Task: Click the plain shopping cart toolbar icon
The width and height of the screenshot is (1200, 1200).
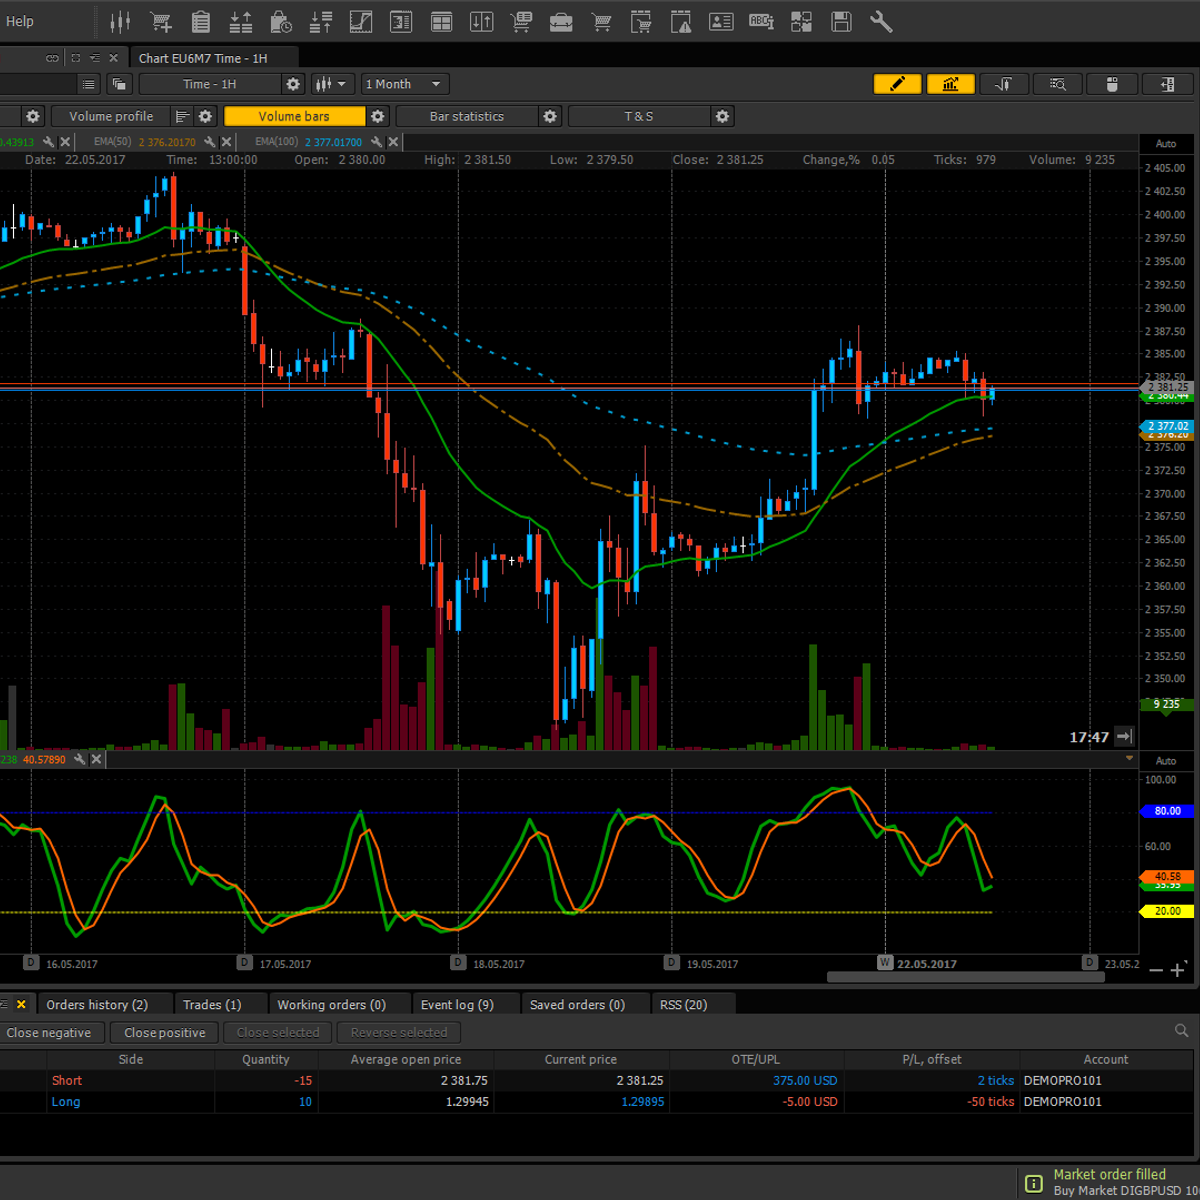Action: [x=601, y=21]
